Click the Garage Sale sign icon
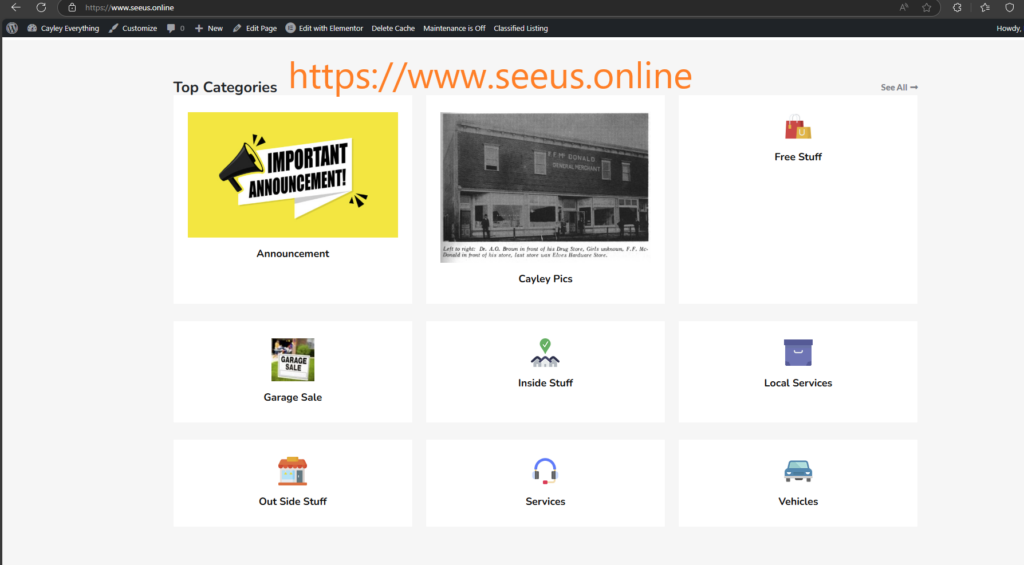 [x=292, y=359]
